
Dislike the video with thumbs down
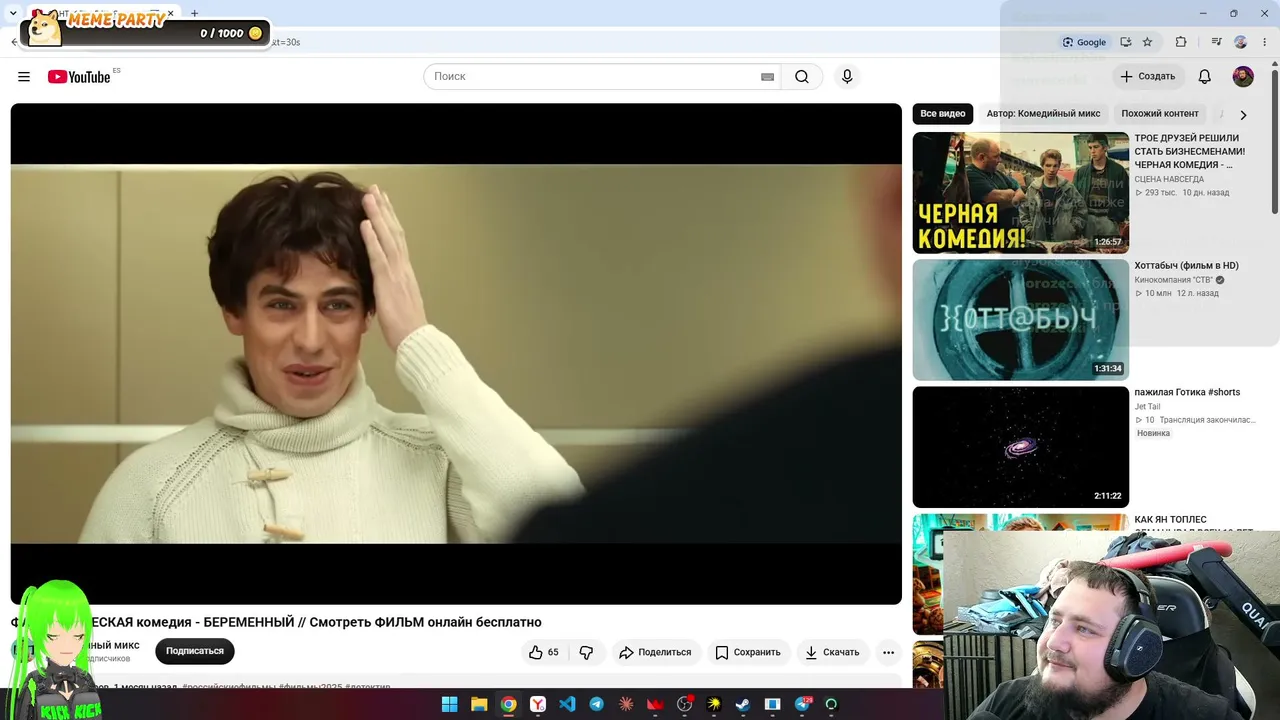[x=586, y=652]
